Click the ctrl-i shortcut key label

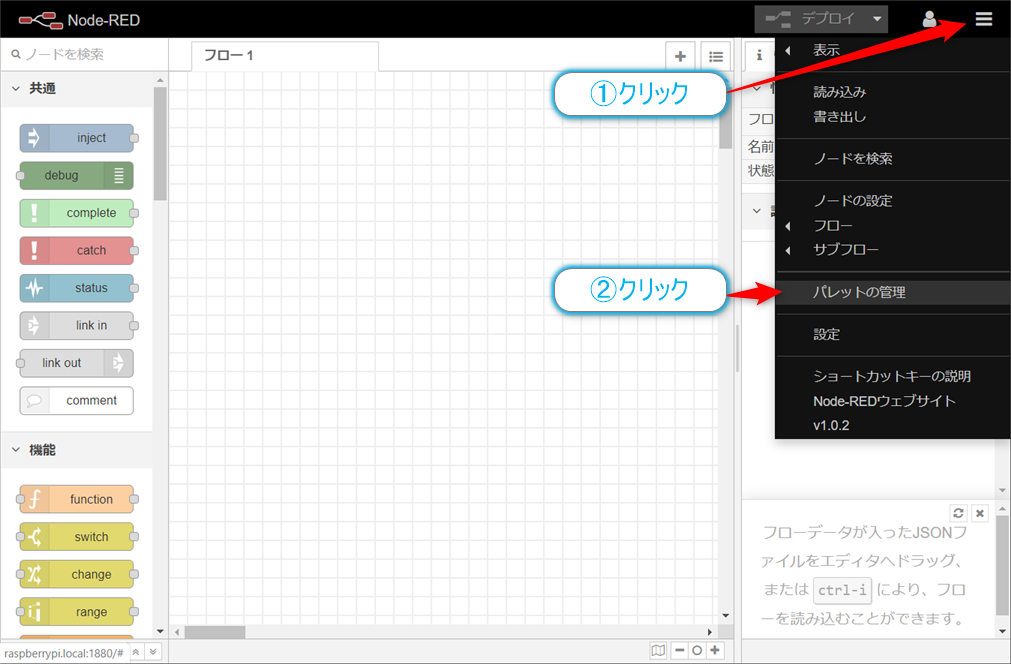(x=842, y=590)
